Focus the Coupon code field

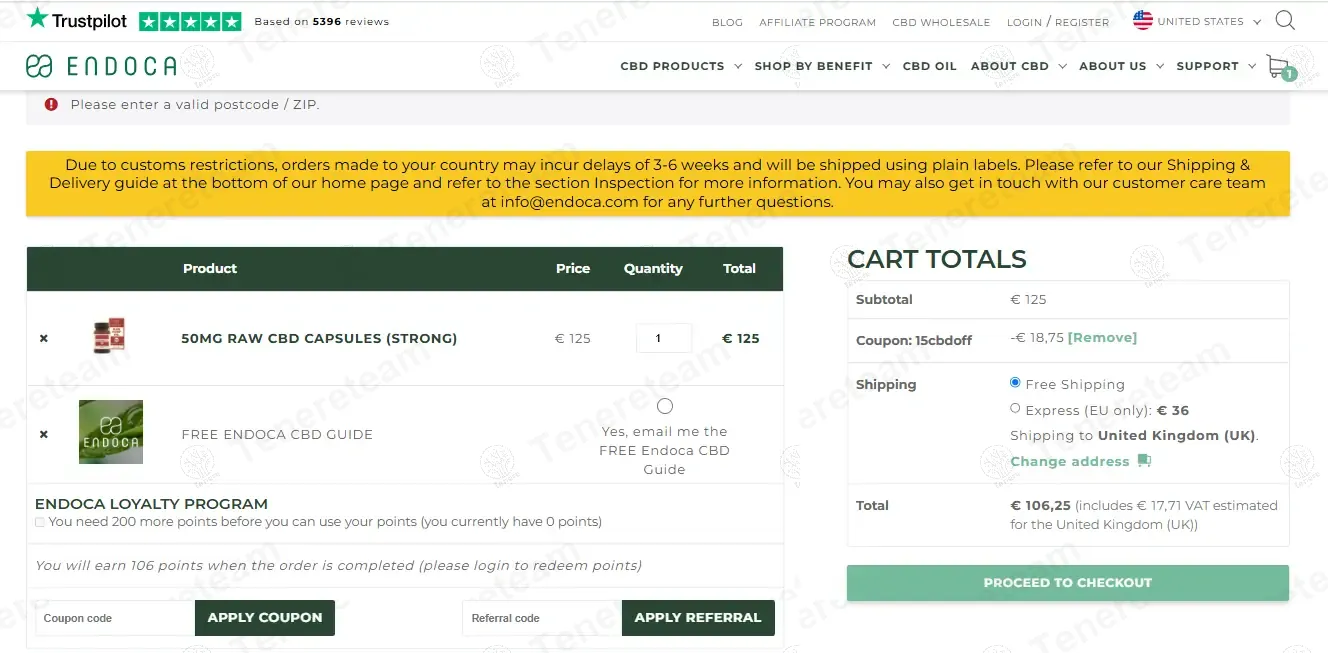(115, 618)
